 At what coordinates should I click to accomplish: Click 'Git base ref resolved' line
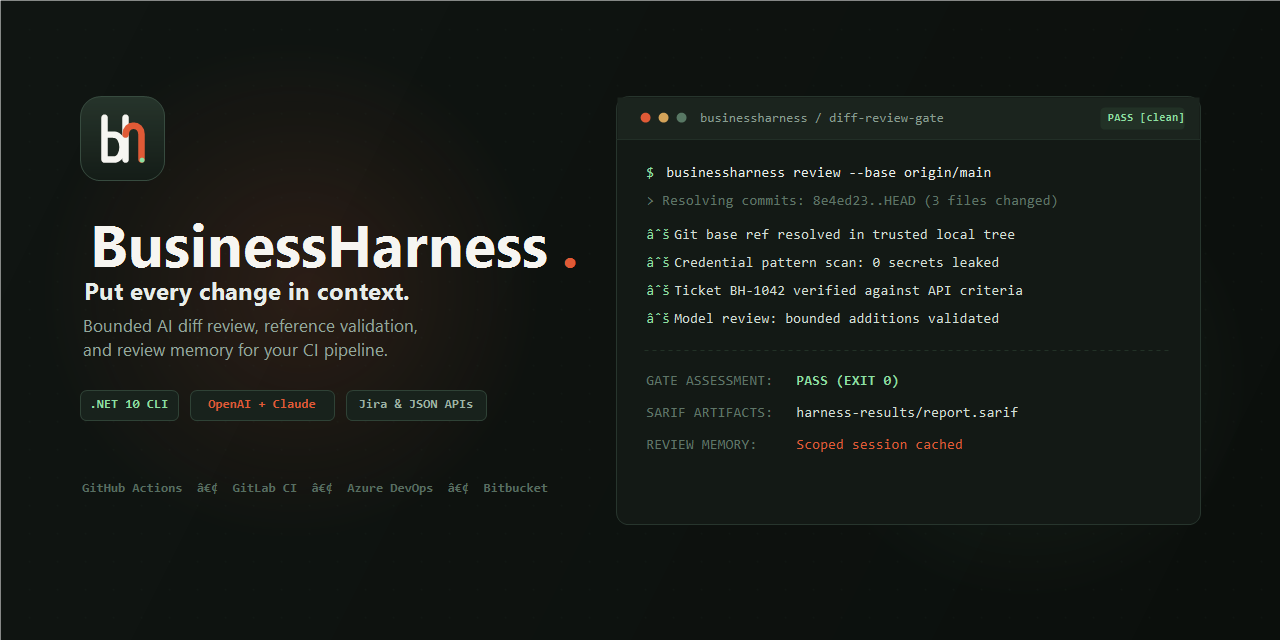click(x=830, y=235)
